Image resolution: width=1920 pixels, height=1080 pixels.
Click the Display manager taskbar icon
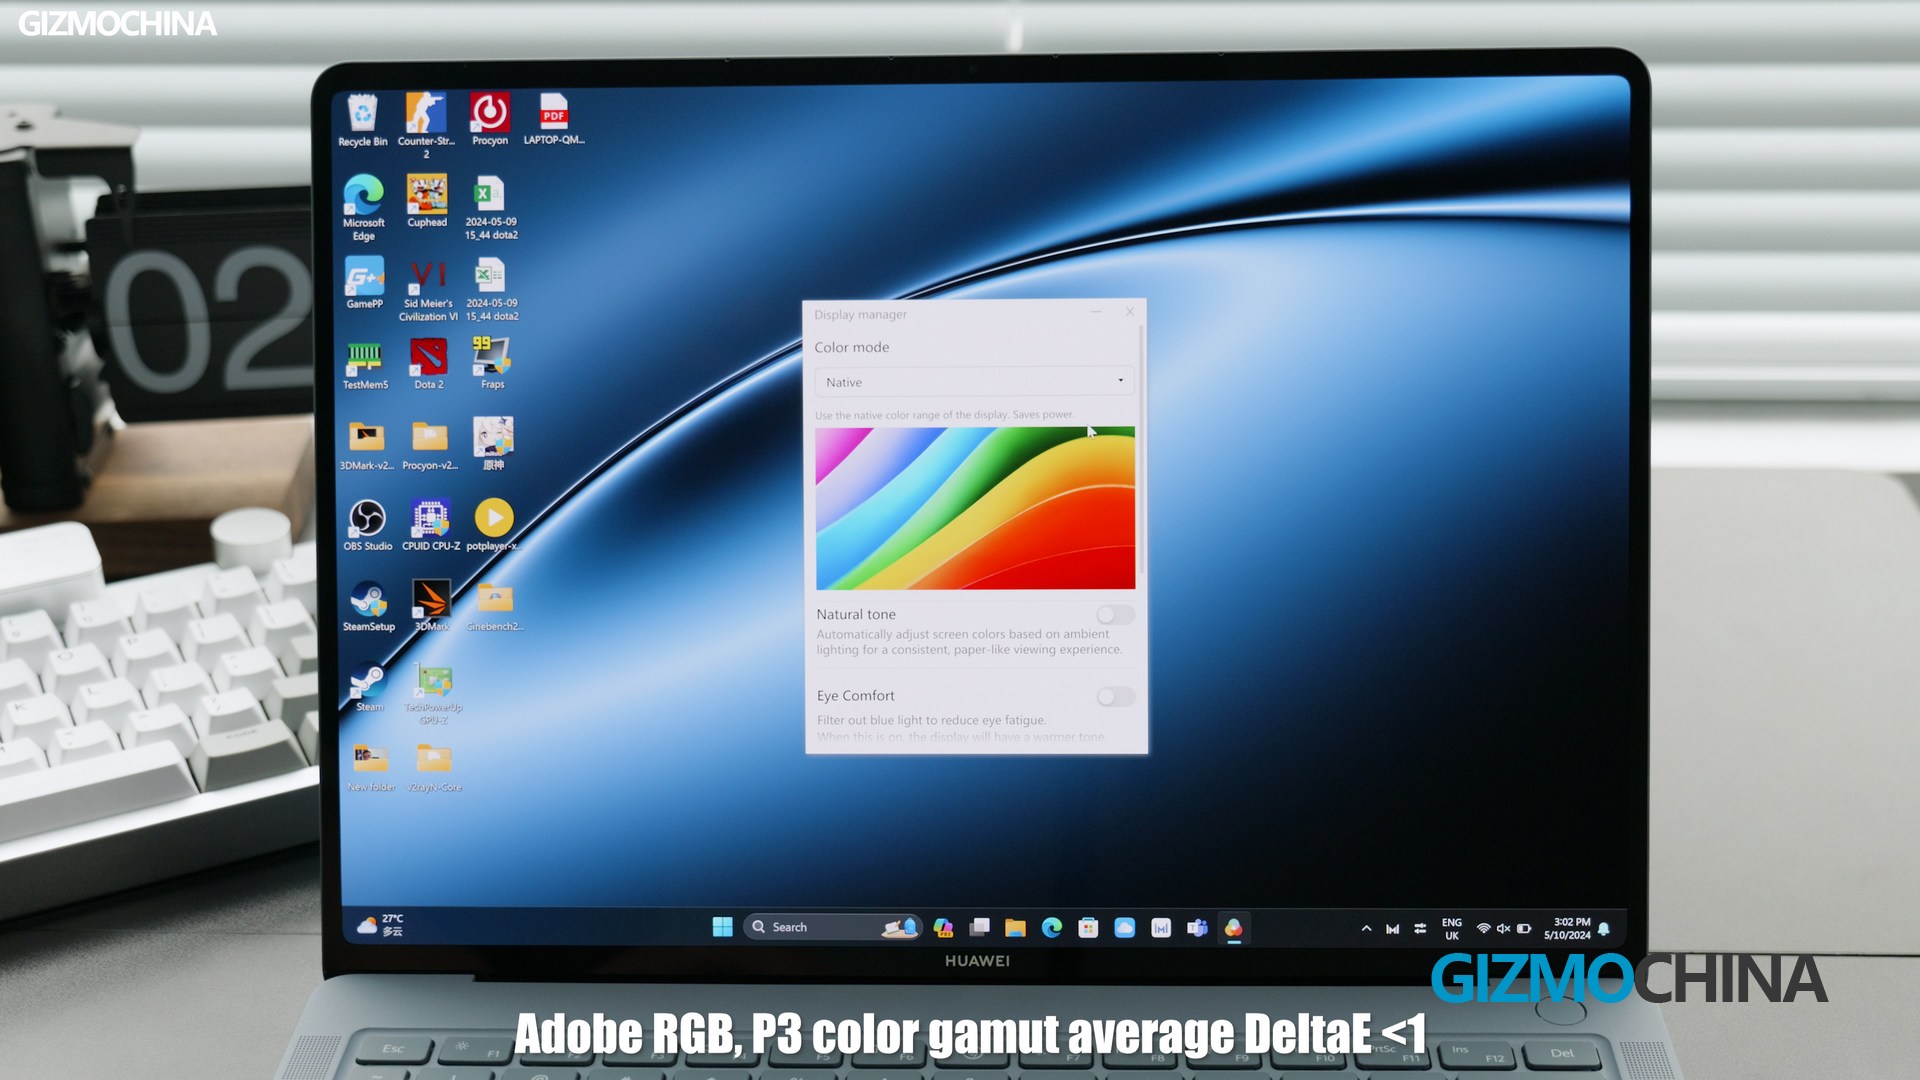click(x=1234, y=929)
